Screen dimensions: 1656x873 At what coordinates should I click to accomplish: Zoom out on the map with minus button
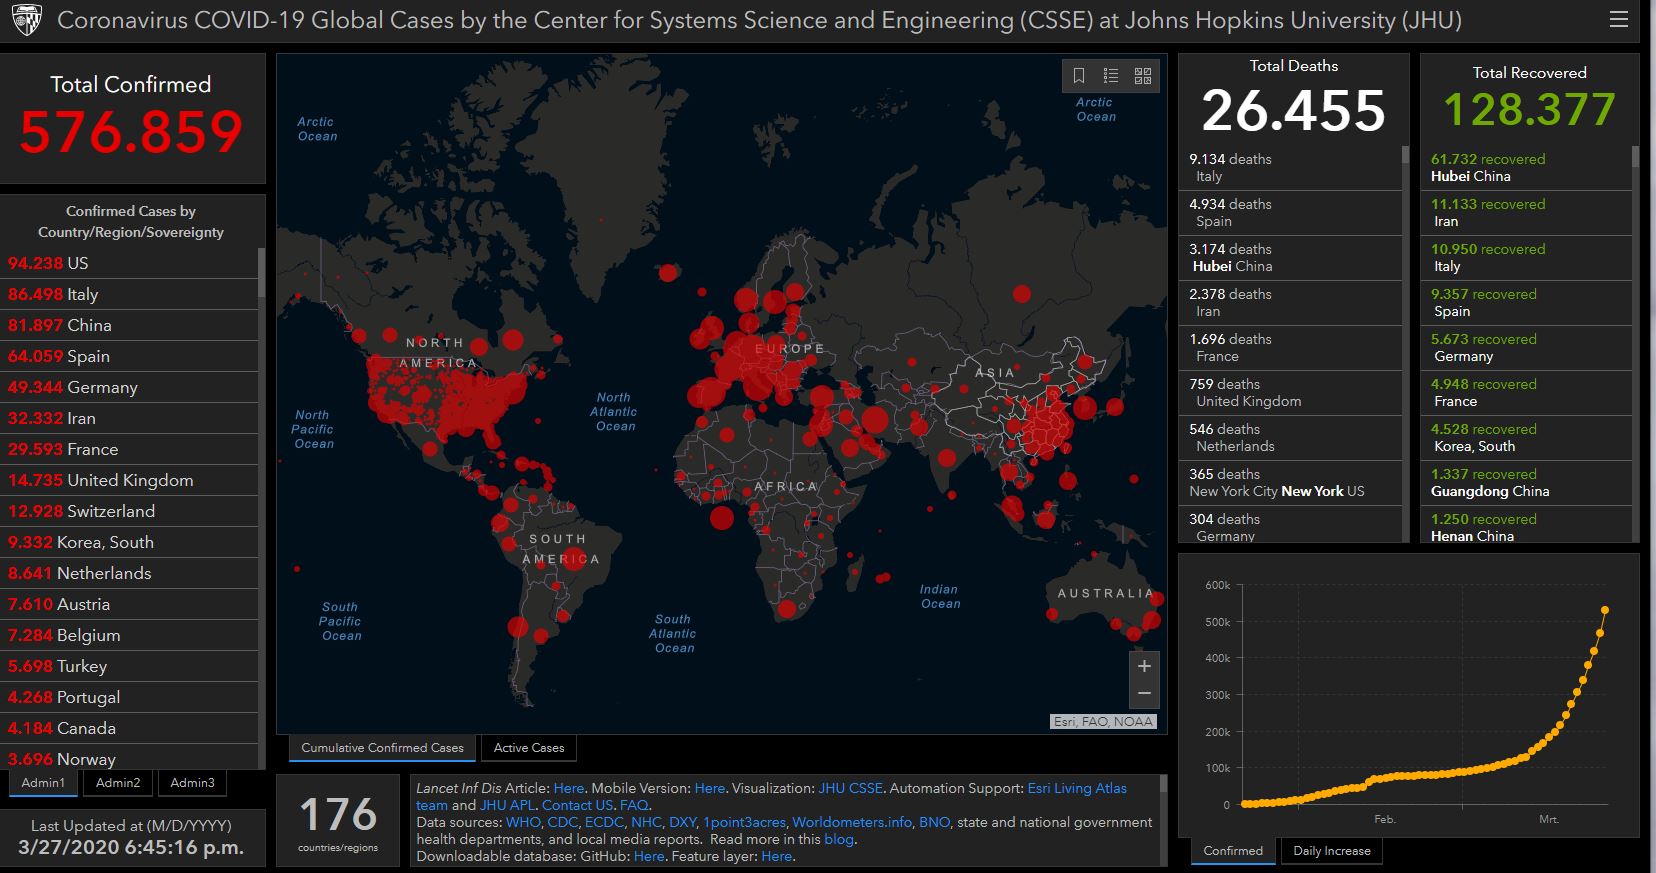click(x=1144, y=693)
